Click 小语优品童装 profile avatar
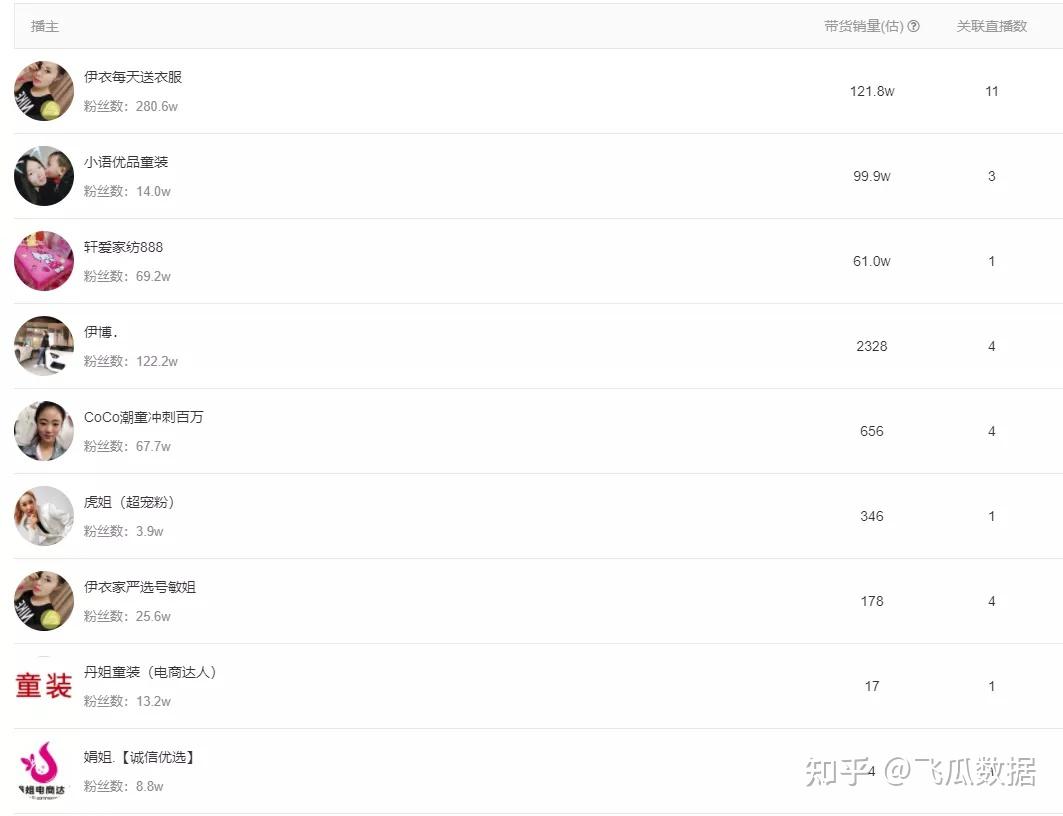The height and width of the screenshot is (816, 1063). 44,176
